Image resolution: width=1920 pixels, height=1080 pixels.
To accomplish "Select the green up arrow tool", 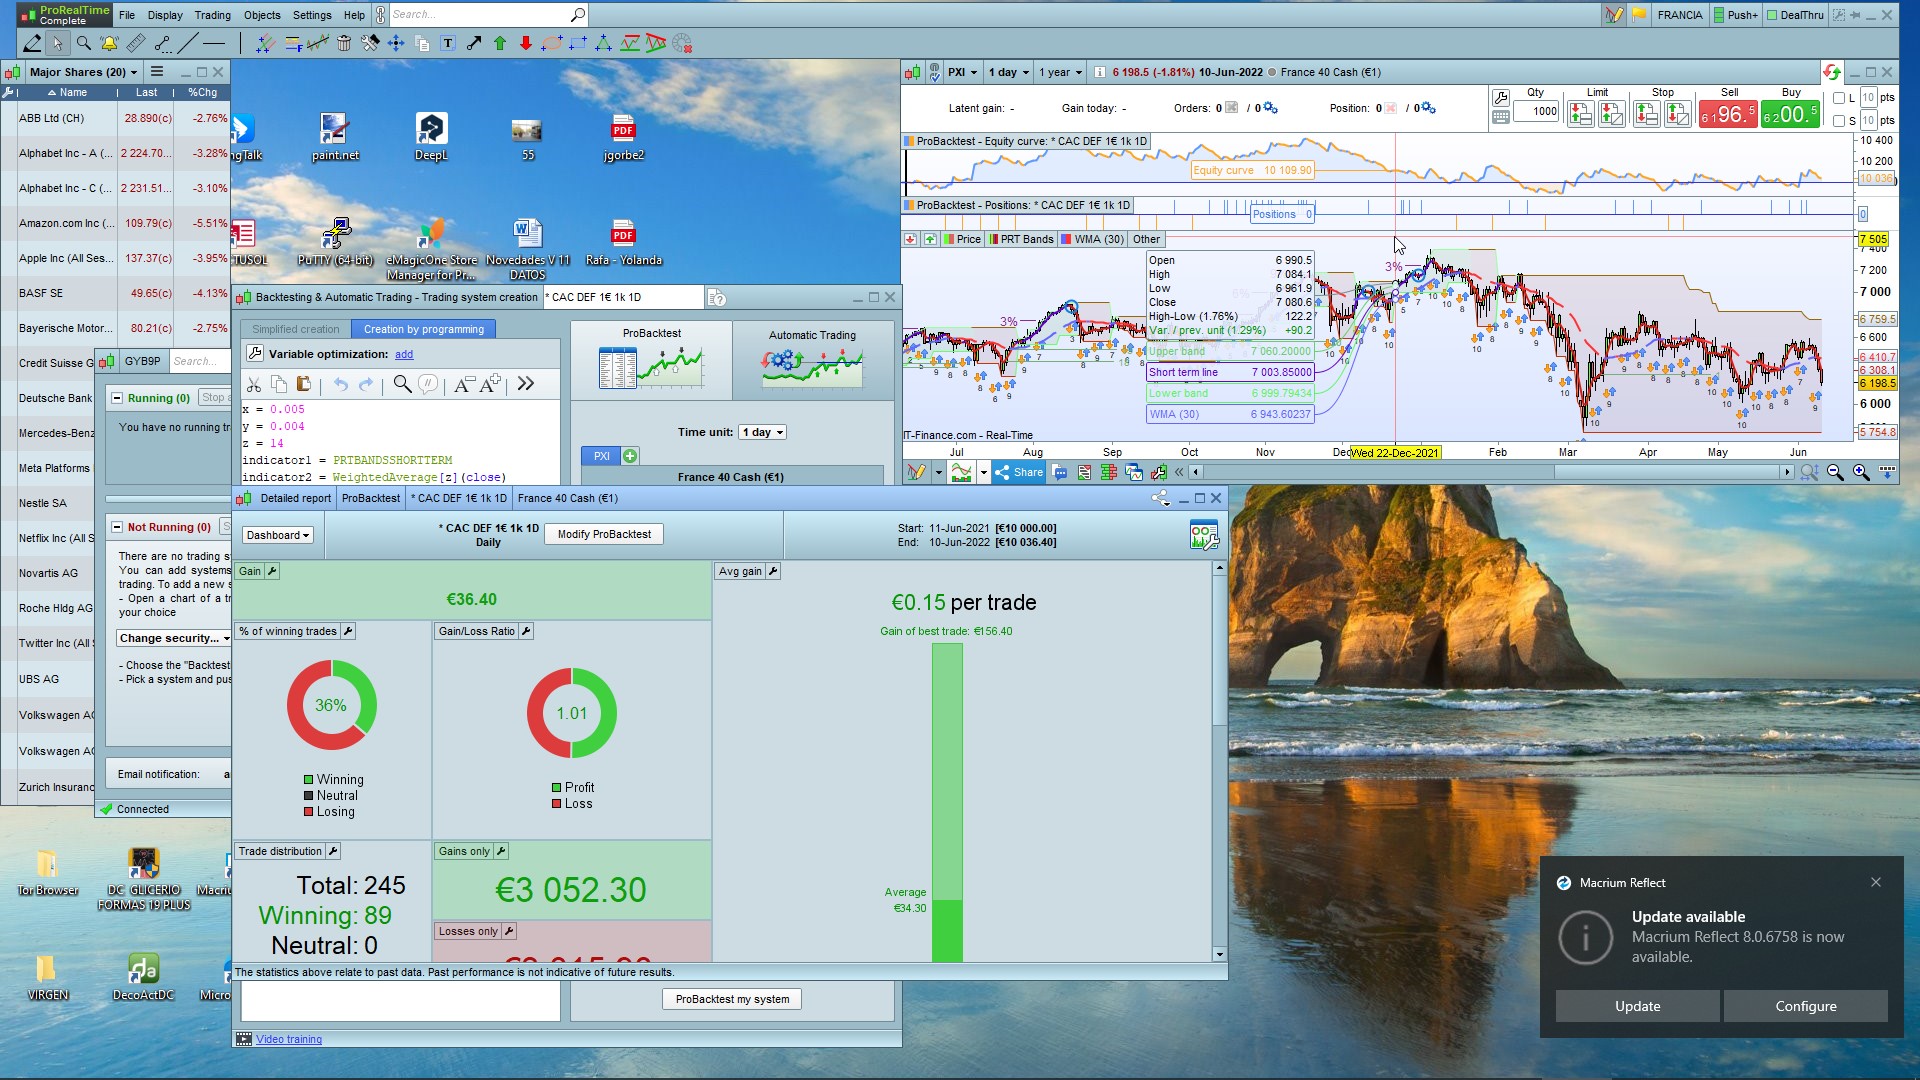I will 500,43.
